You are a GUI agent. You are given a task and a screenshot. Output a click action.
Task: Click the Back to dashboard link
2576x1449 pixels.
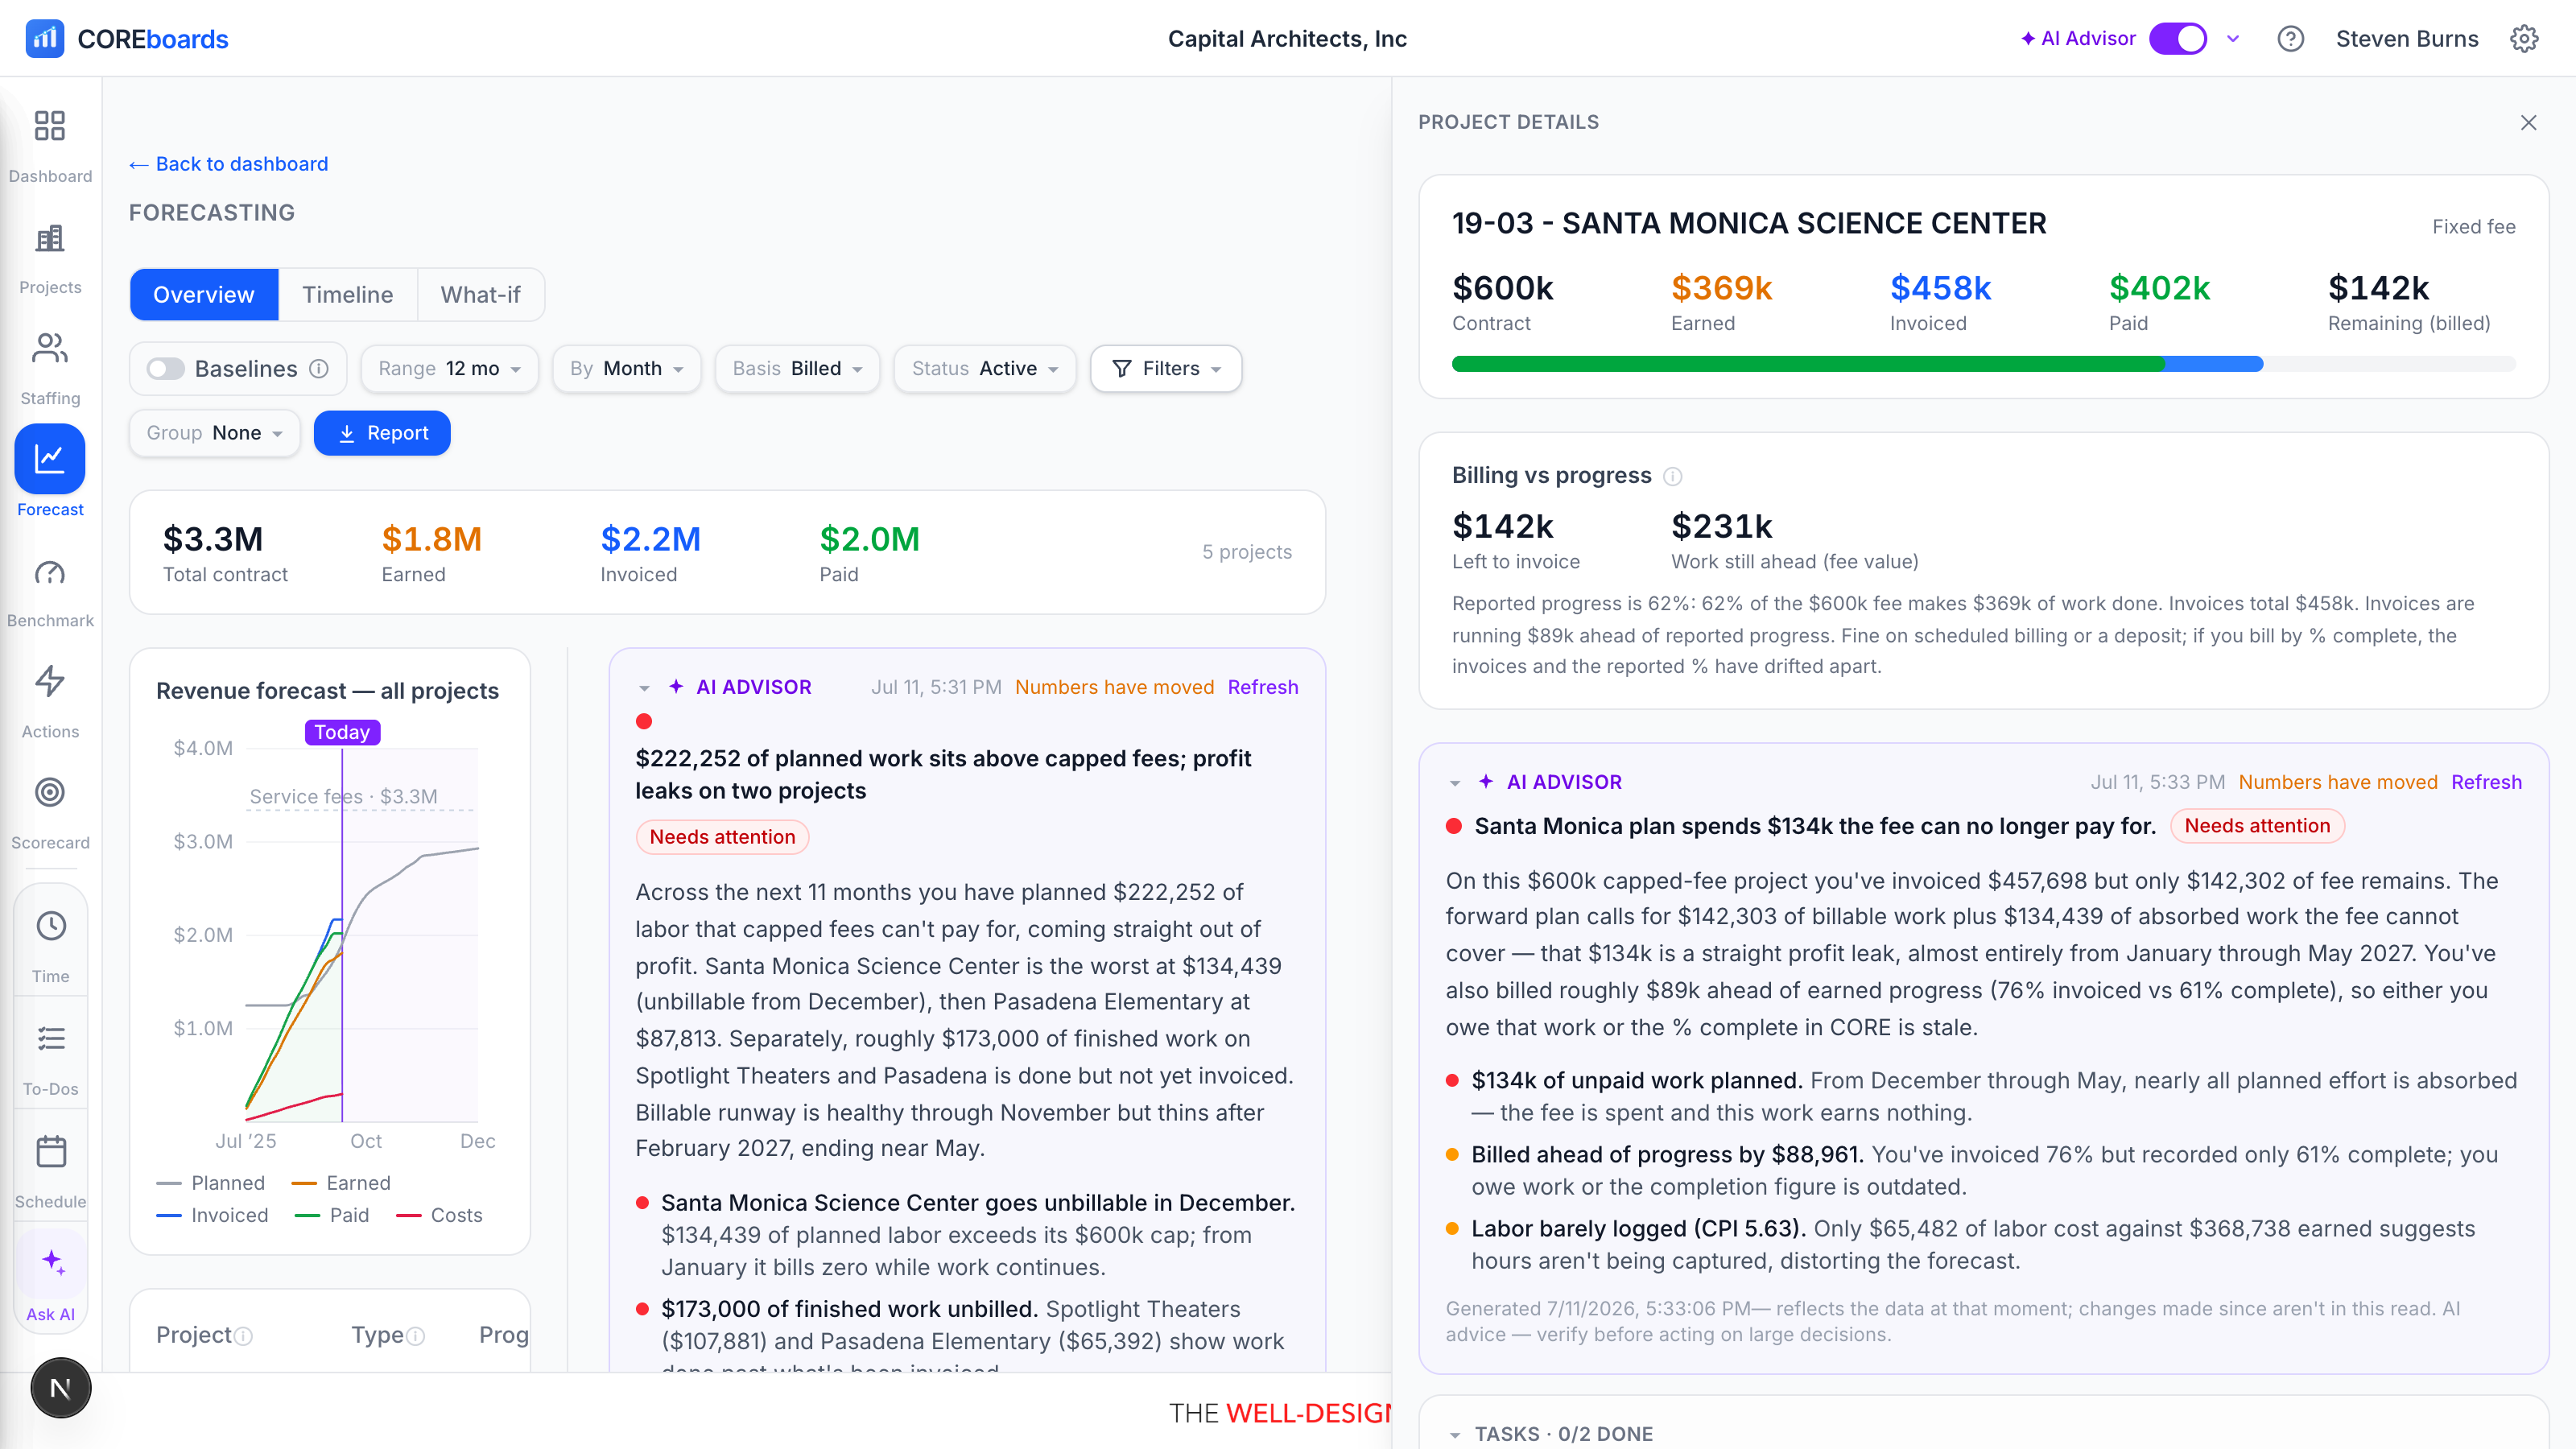tap(229, 164)
